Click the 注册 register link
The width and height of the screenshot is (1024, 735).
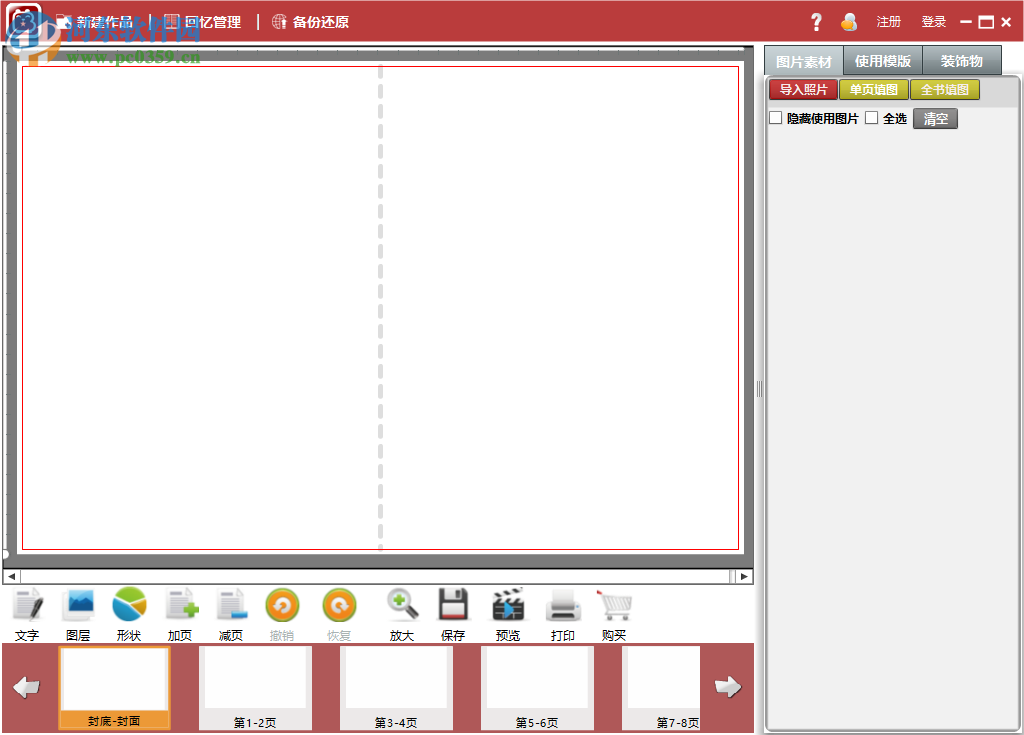[x=889, y=22]
